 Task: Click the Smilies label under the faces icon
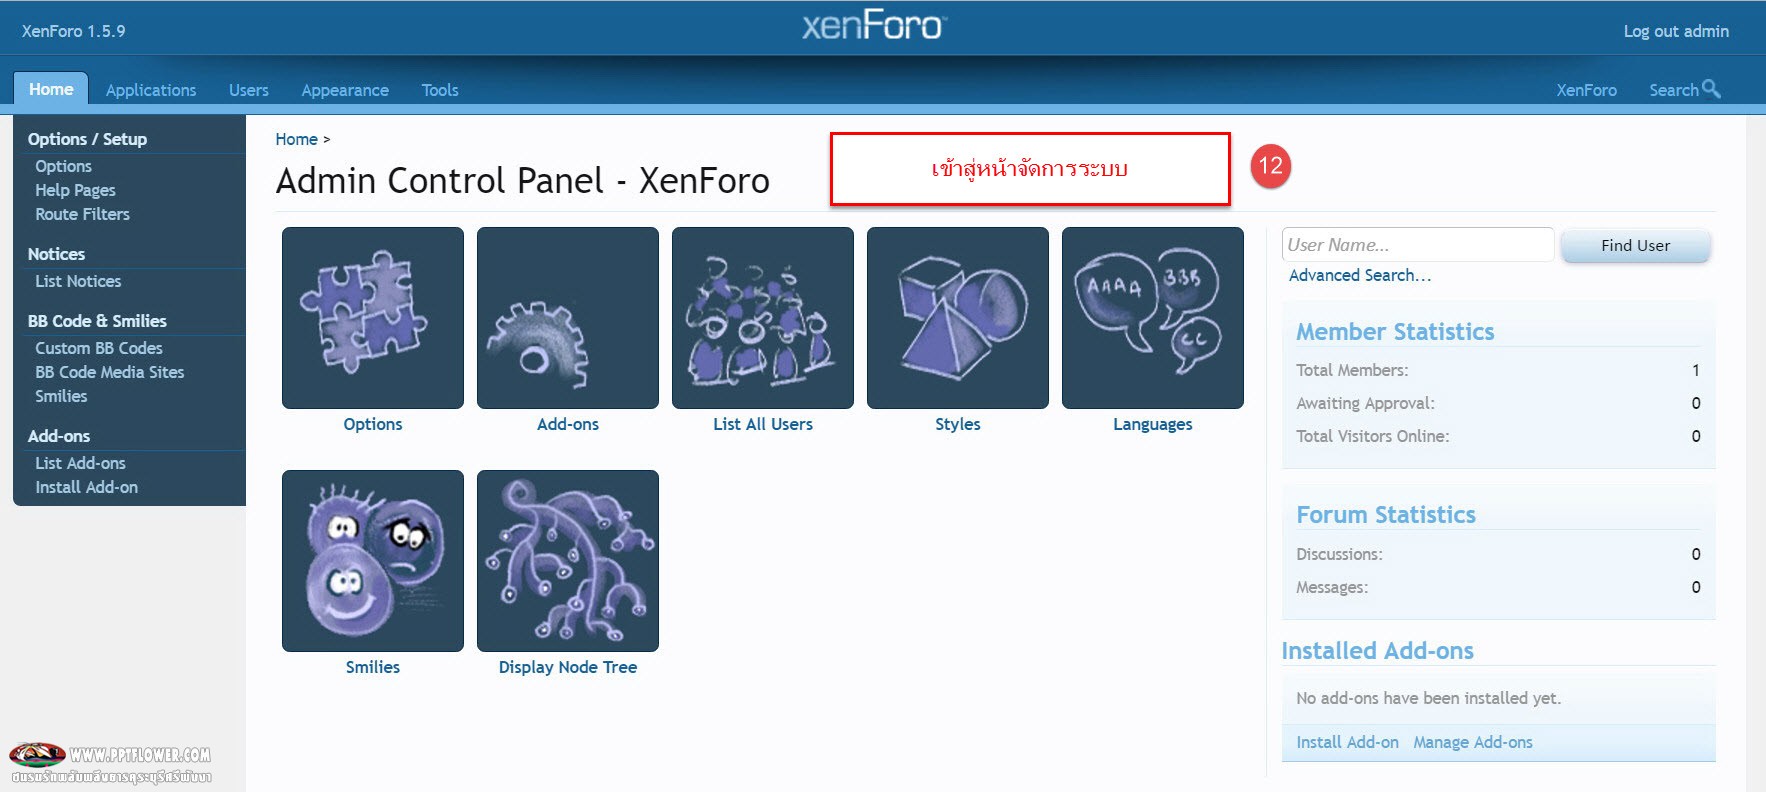point(373,667)
